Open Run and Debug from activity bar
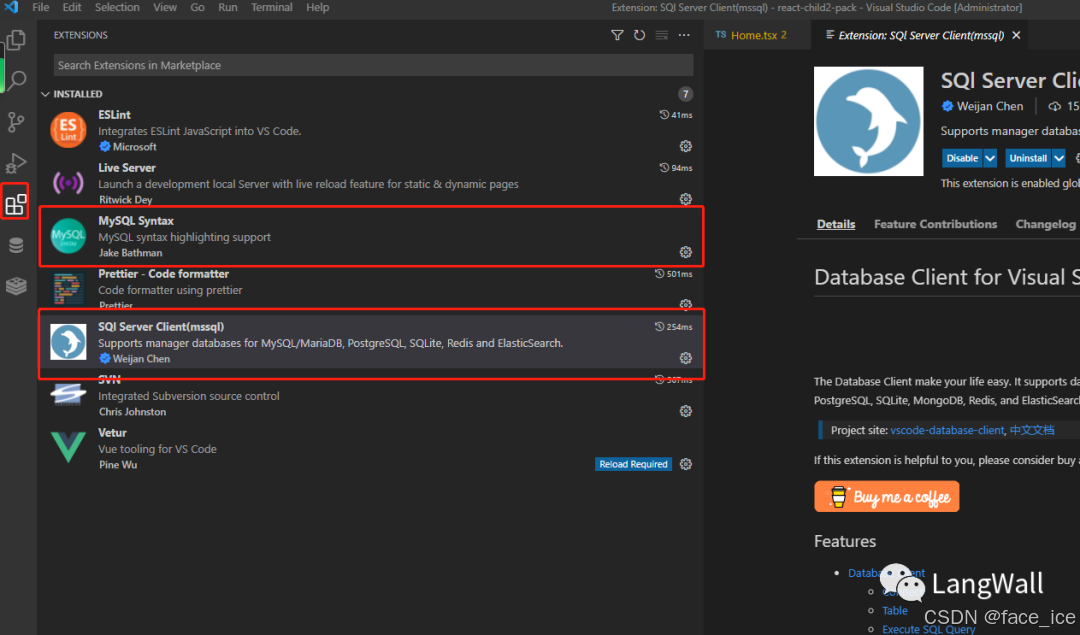1080x635 pixels. tap(15, 162)
